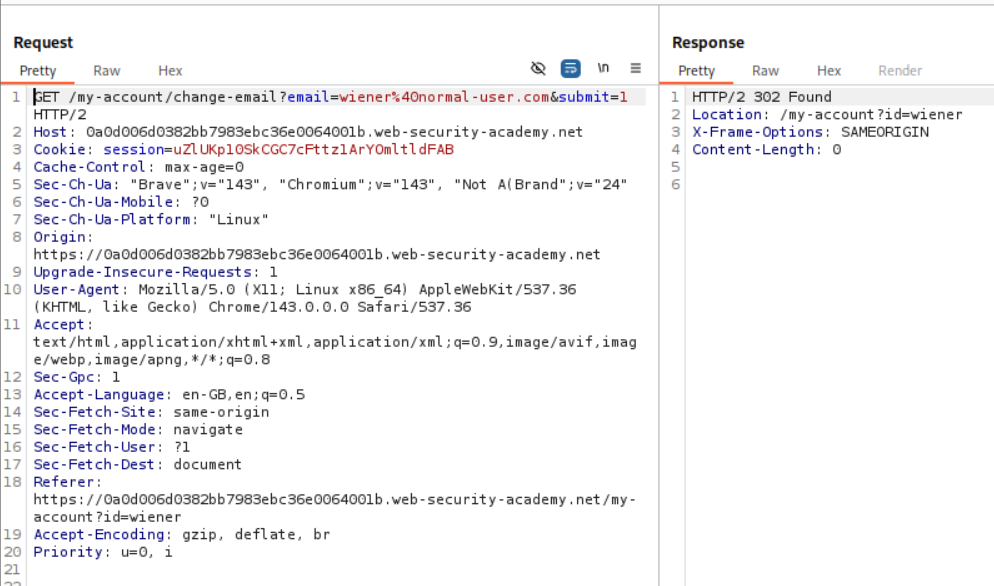The width and height of the screenshot is (994, 586).
Task: Select the Response Pretty tab
Action: [696, 71]
